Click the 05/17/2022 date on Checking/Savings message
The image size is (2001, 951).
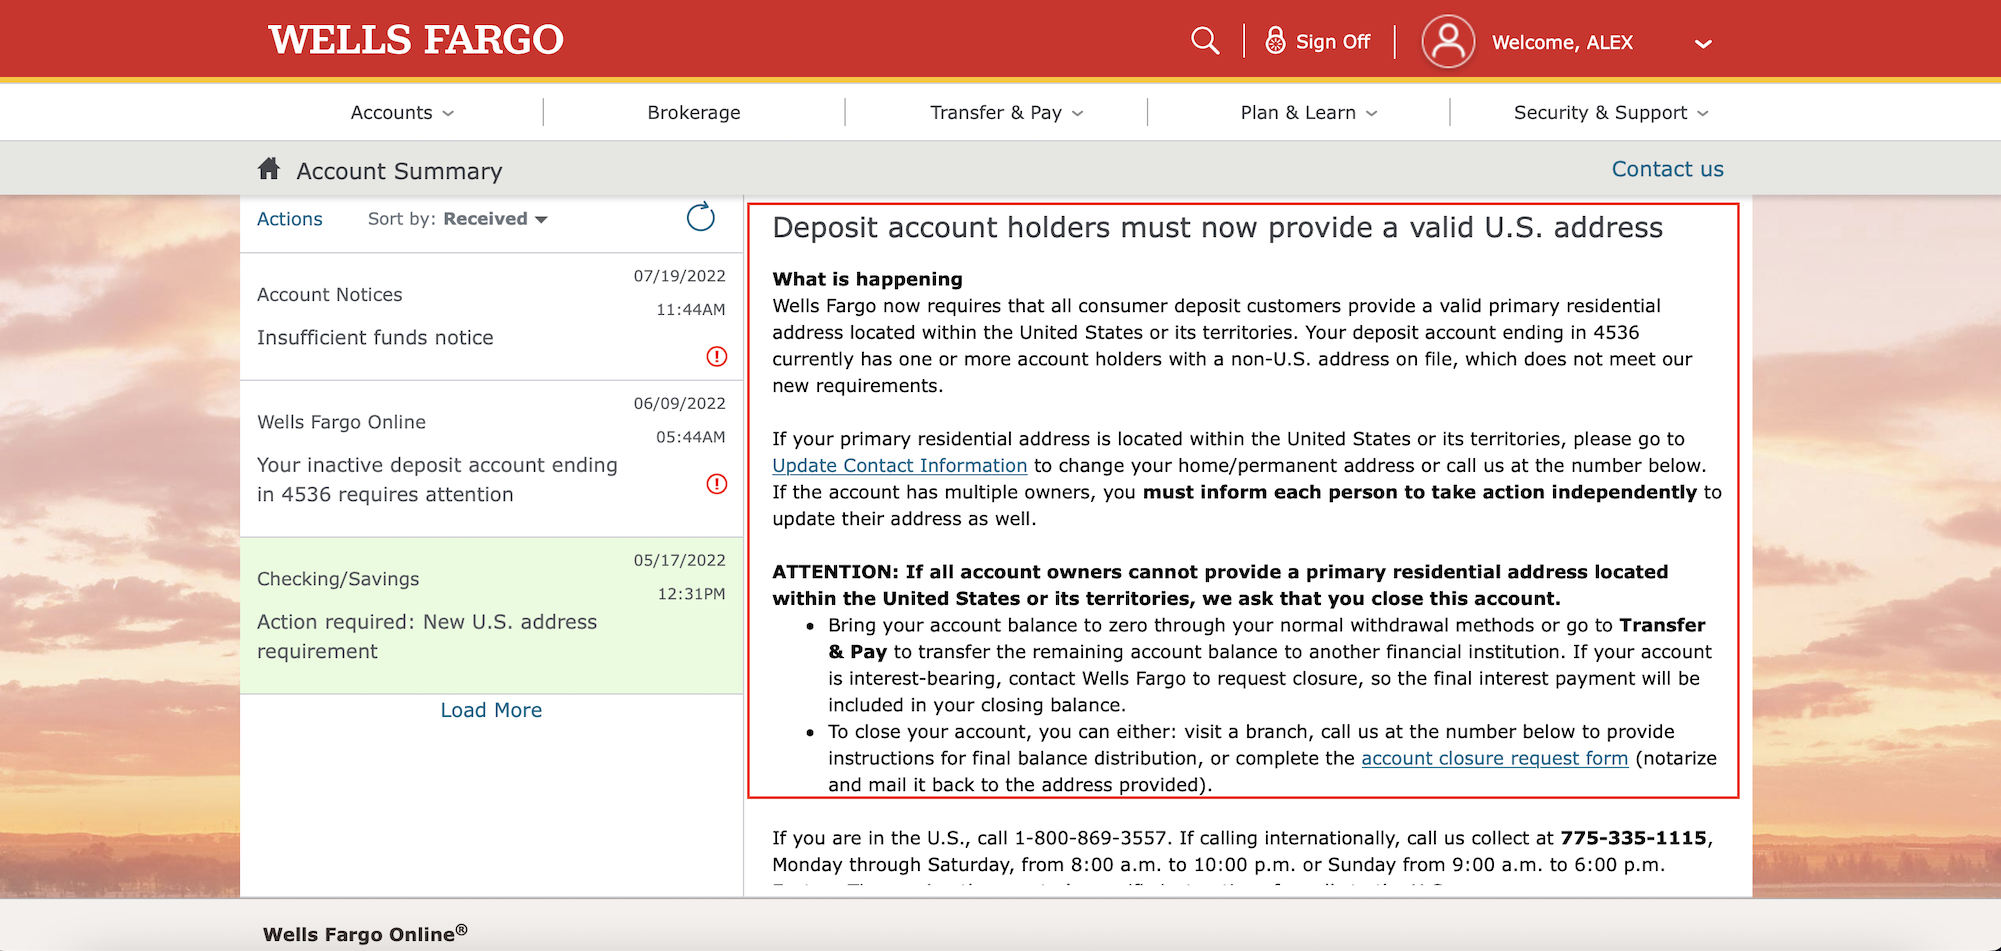(x=679, y=561)
